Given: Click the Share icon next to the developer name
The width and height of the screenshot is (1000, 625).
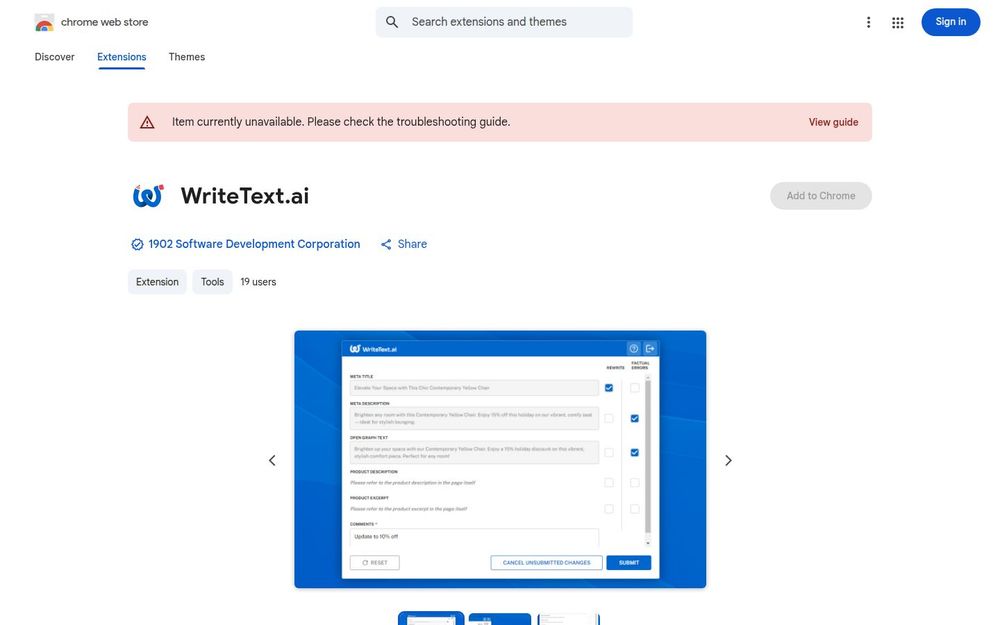Looking at the screenshot, I should pyautogui.click(x=386, y=244).
